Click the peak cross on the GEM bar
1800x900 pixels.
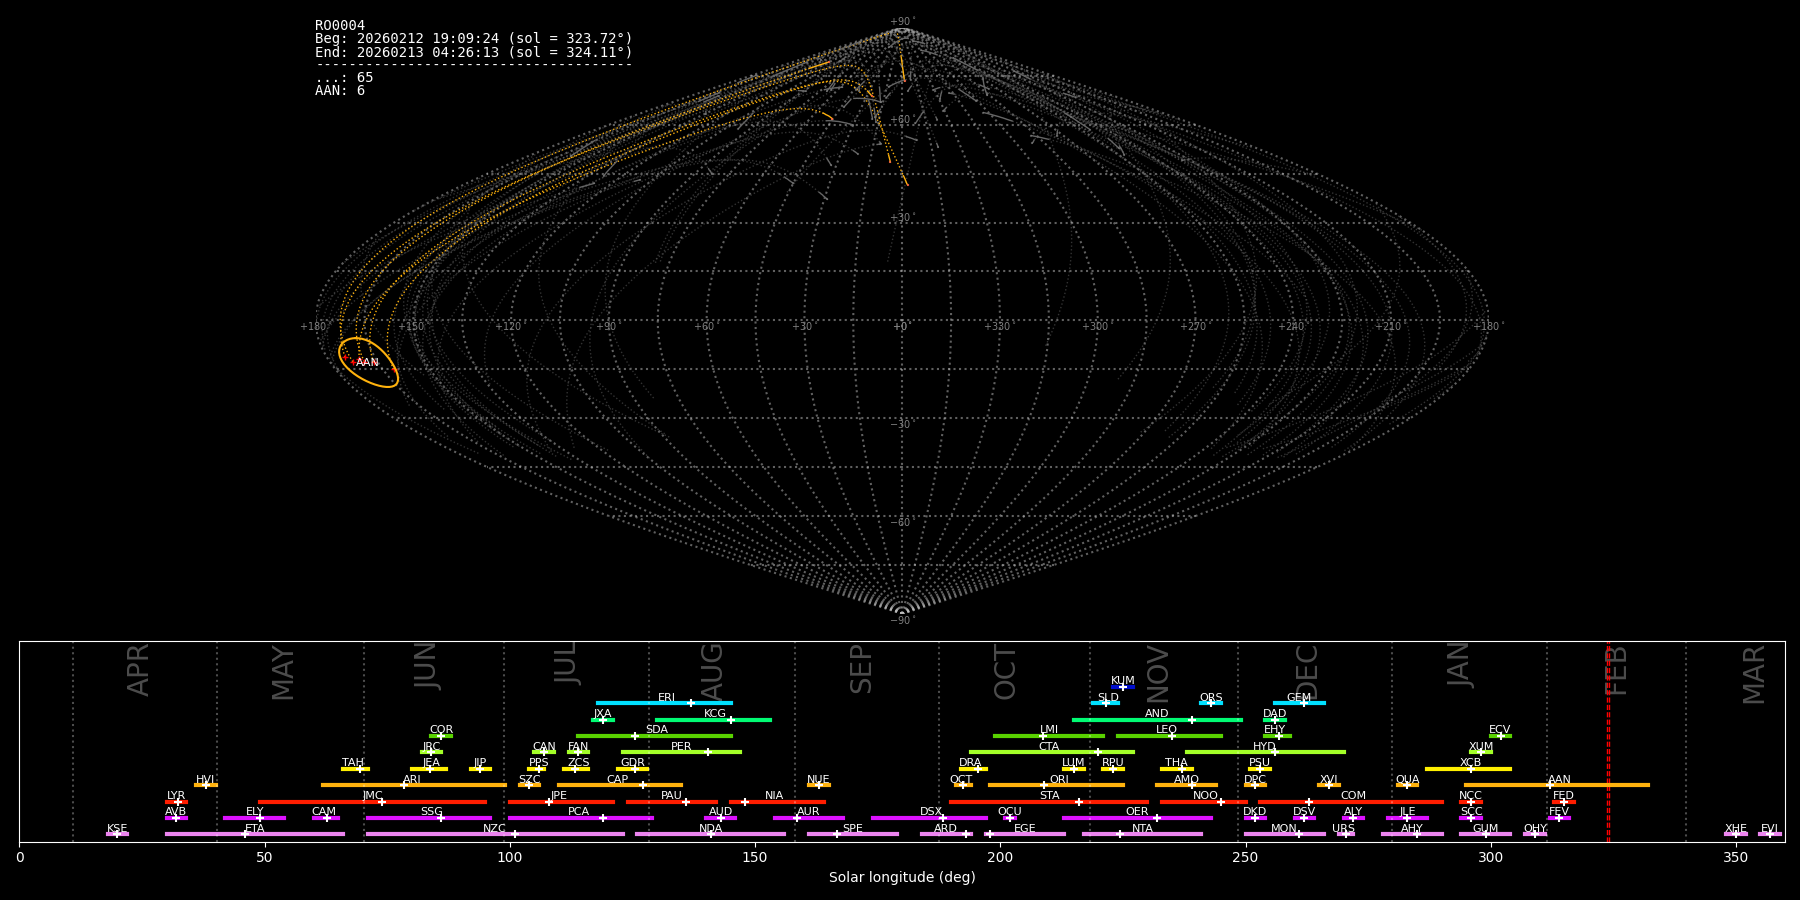(1303, 703)
